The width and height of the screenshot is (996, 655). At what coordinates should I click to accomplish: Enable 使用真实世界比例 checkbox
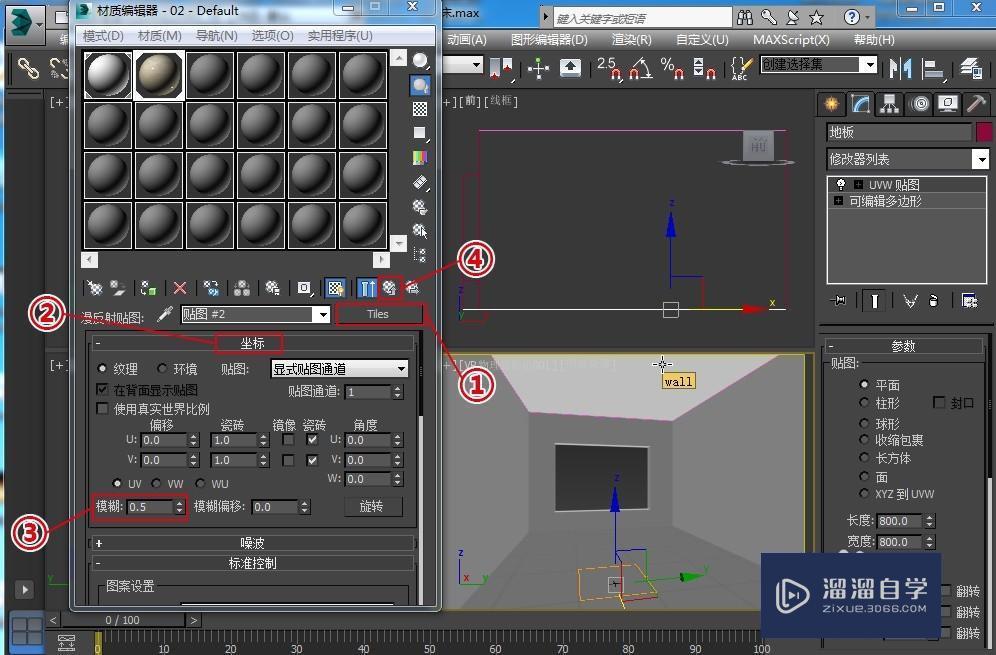(102, 409)
